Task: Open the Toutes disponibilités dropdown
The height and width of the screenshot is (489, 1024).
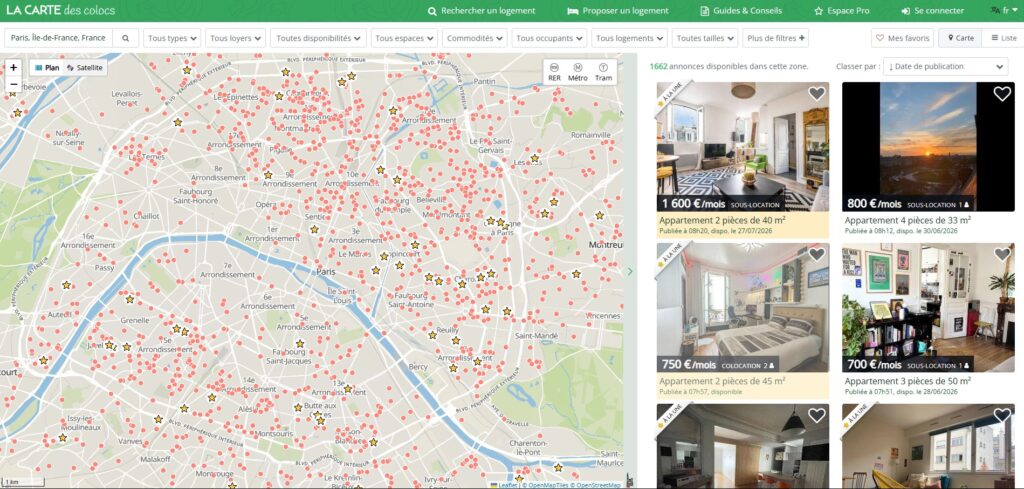Action: pos(318,38)
